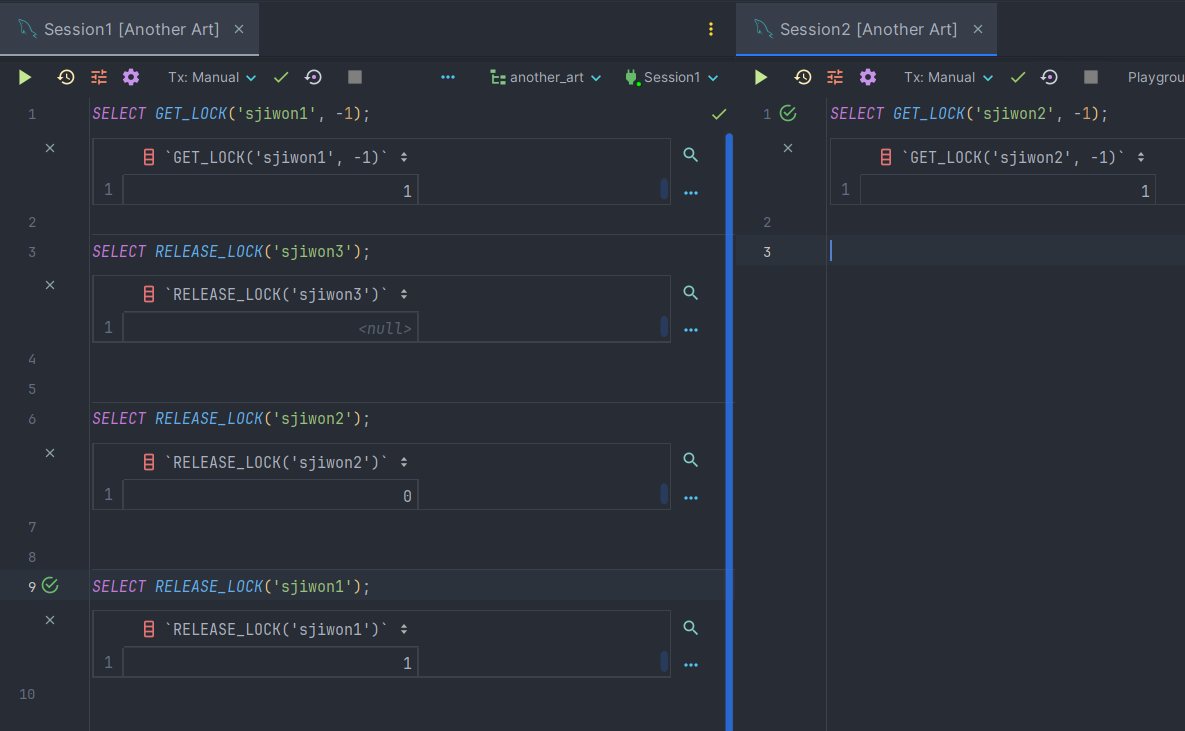The width and height of the screenshot is (1185, 731).
Task: Open view parameters icon in Session2 toolbar
Action: [835, 77]
